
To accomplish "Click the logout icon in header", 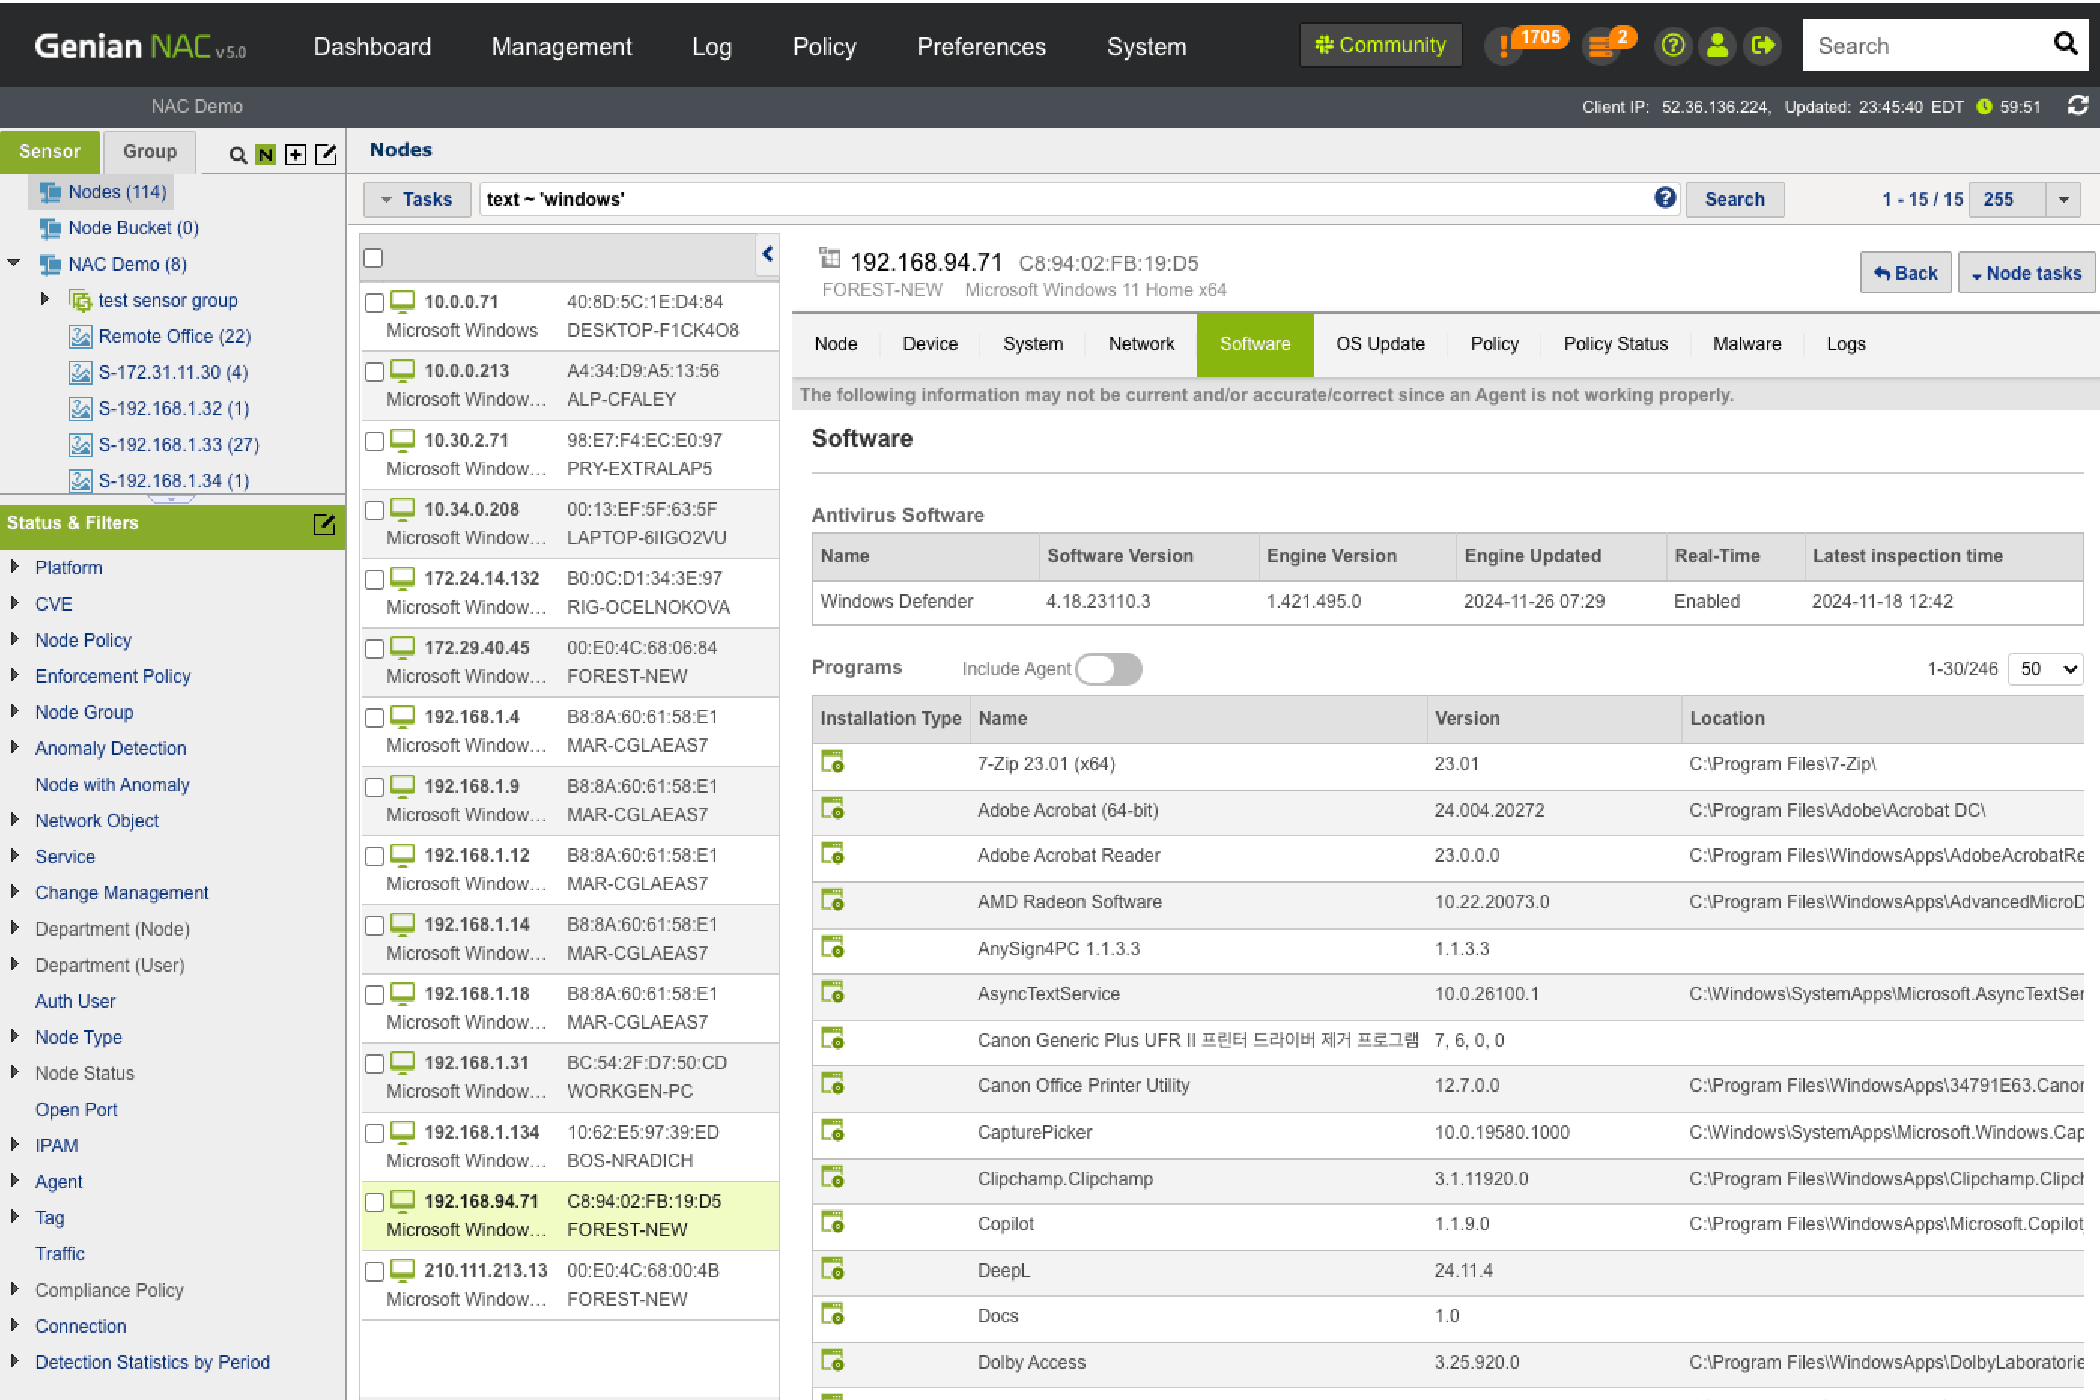I will click(x=1762, y=45).
